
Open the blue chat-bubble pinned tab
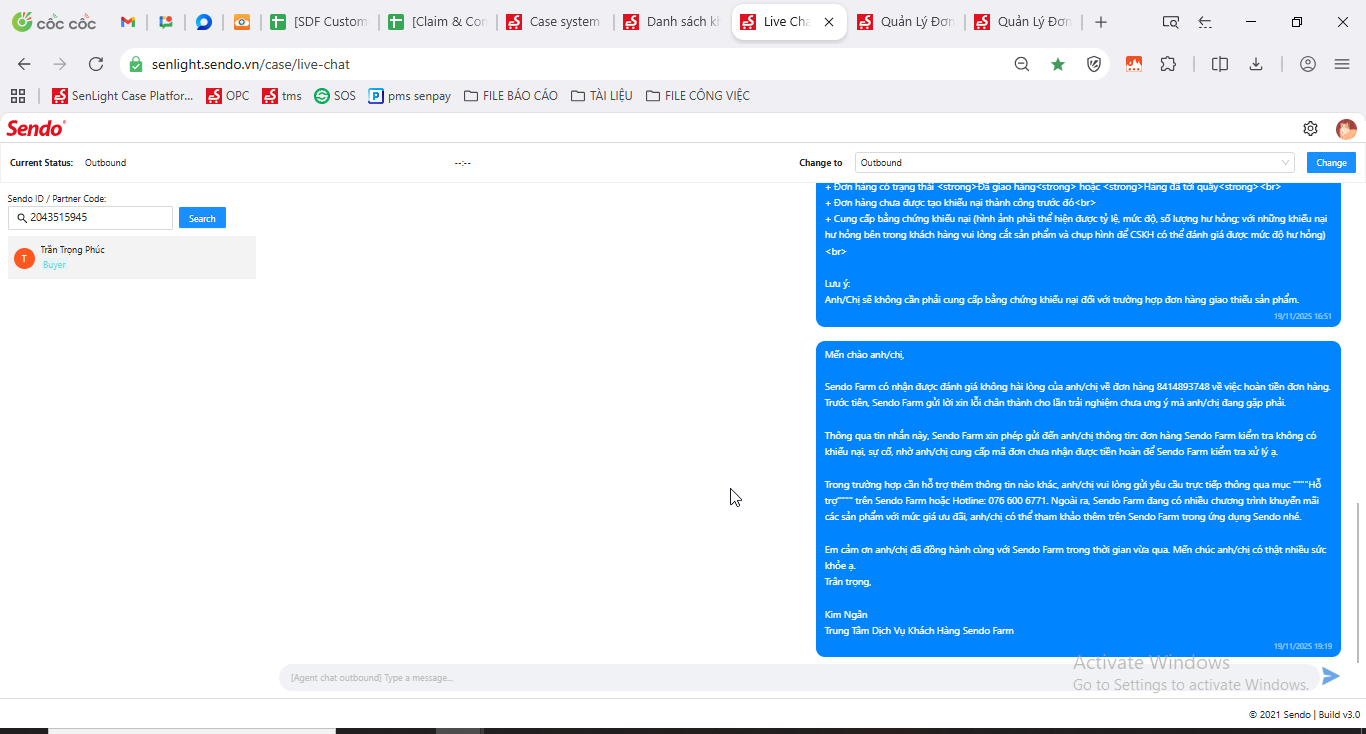point(204,22)
